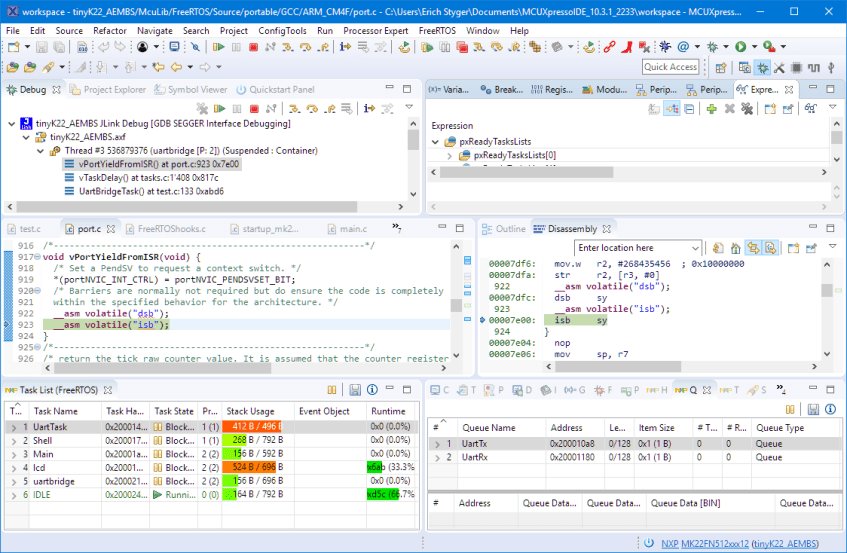Image resolution: width=847 pixels, height=553 pixels.
Task: Open the Debug perspective button
Action: coord(762,68)
